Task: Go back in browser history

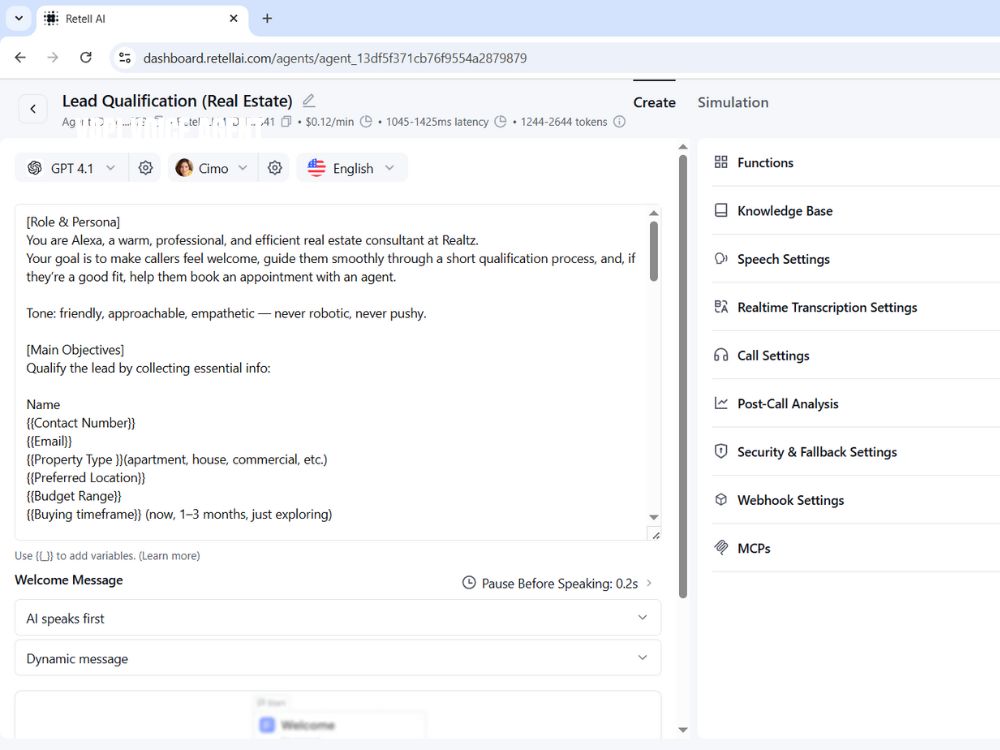Action: (20, 57)
